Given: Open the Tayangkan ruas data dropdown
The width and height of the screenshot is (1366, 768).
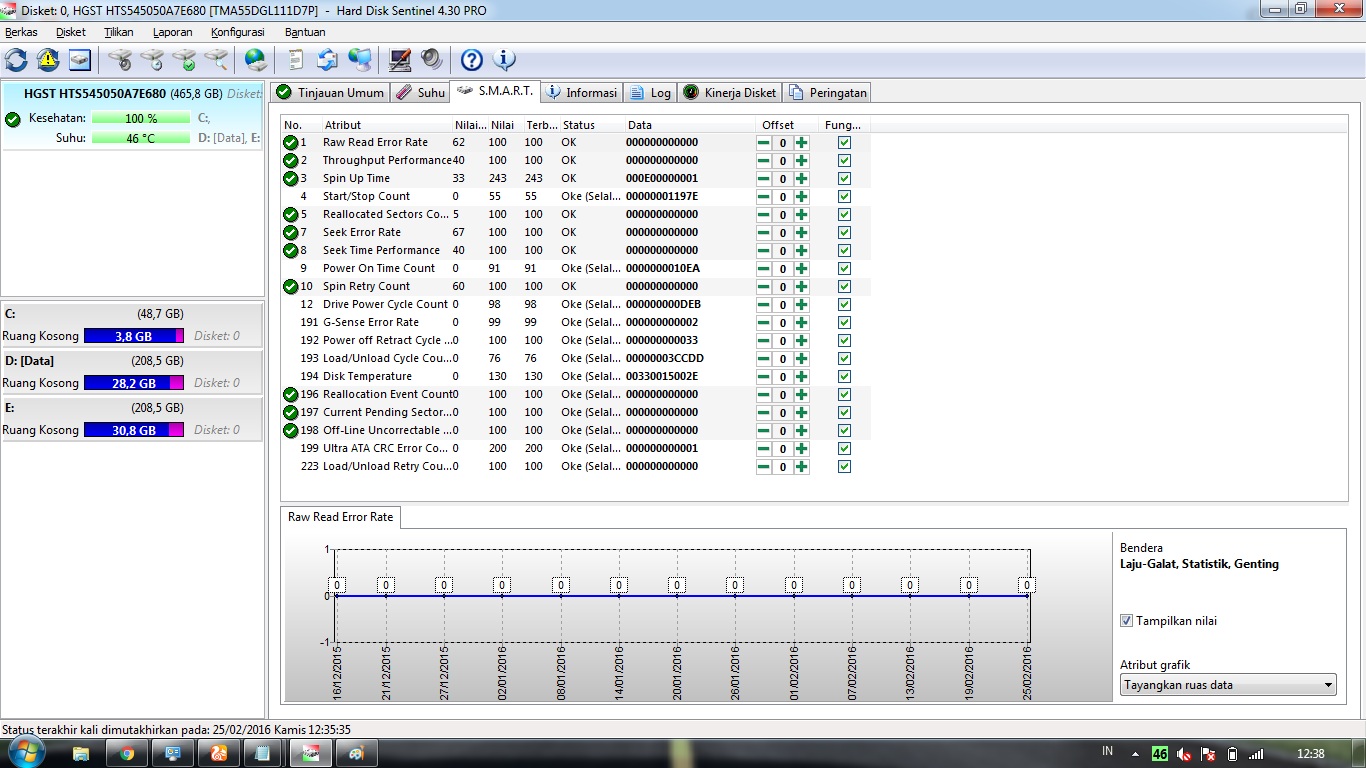Looking at the screenshot, I should (x=1228, y=685).
